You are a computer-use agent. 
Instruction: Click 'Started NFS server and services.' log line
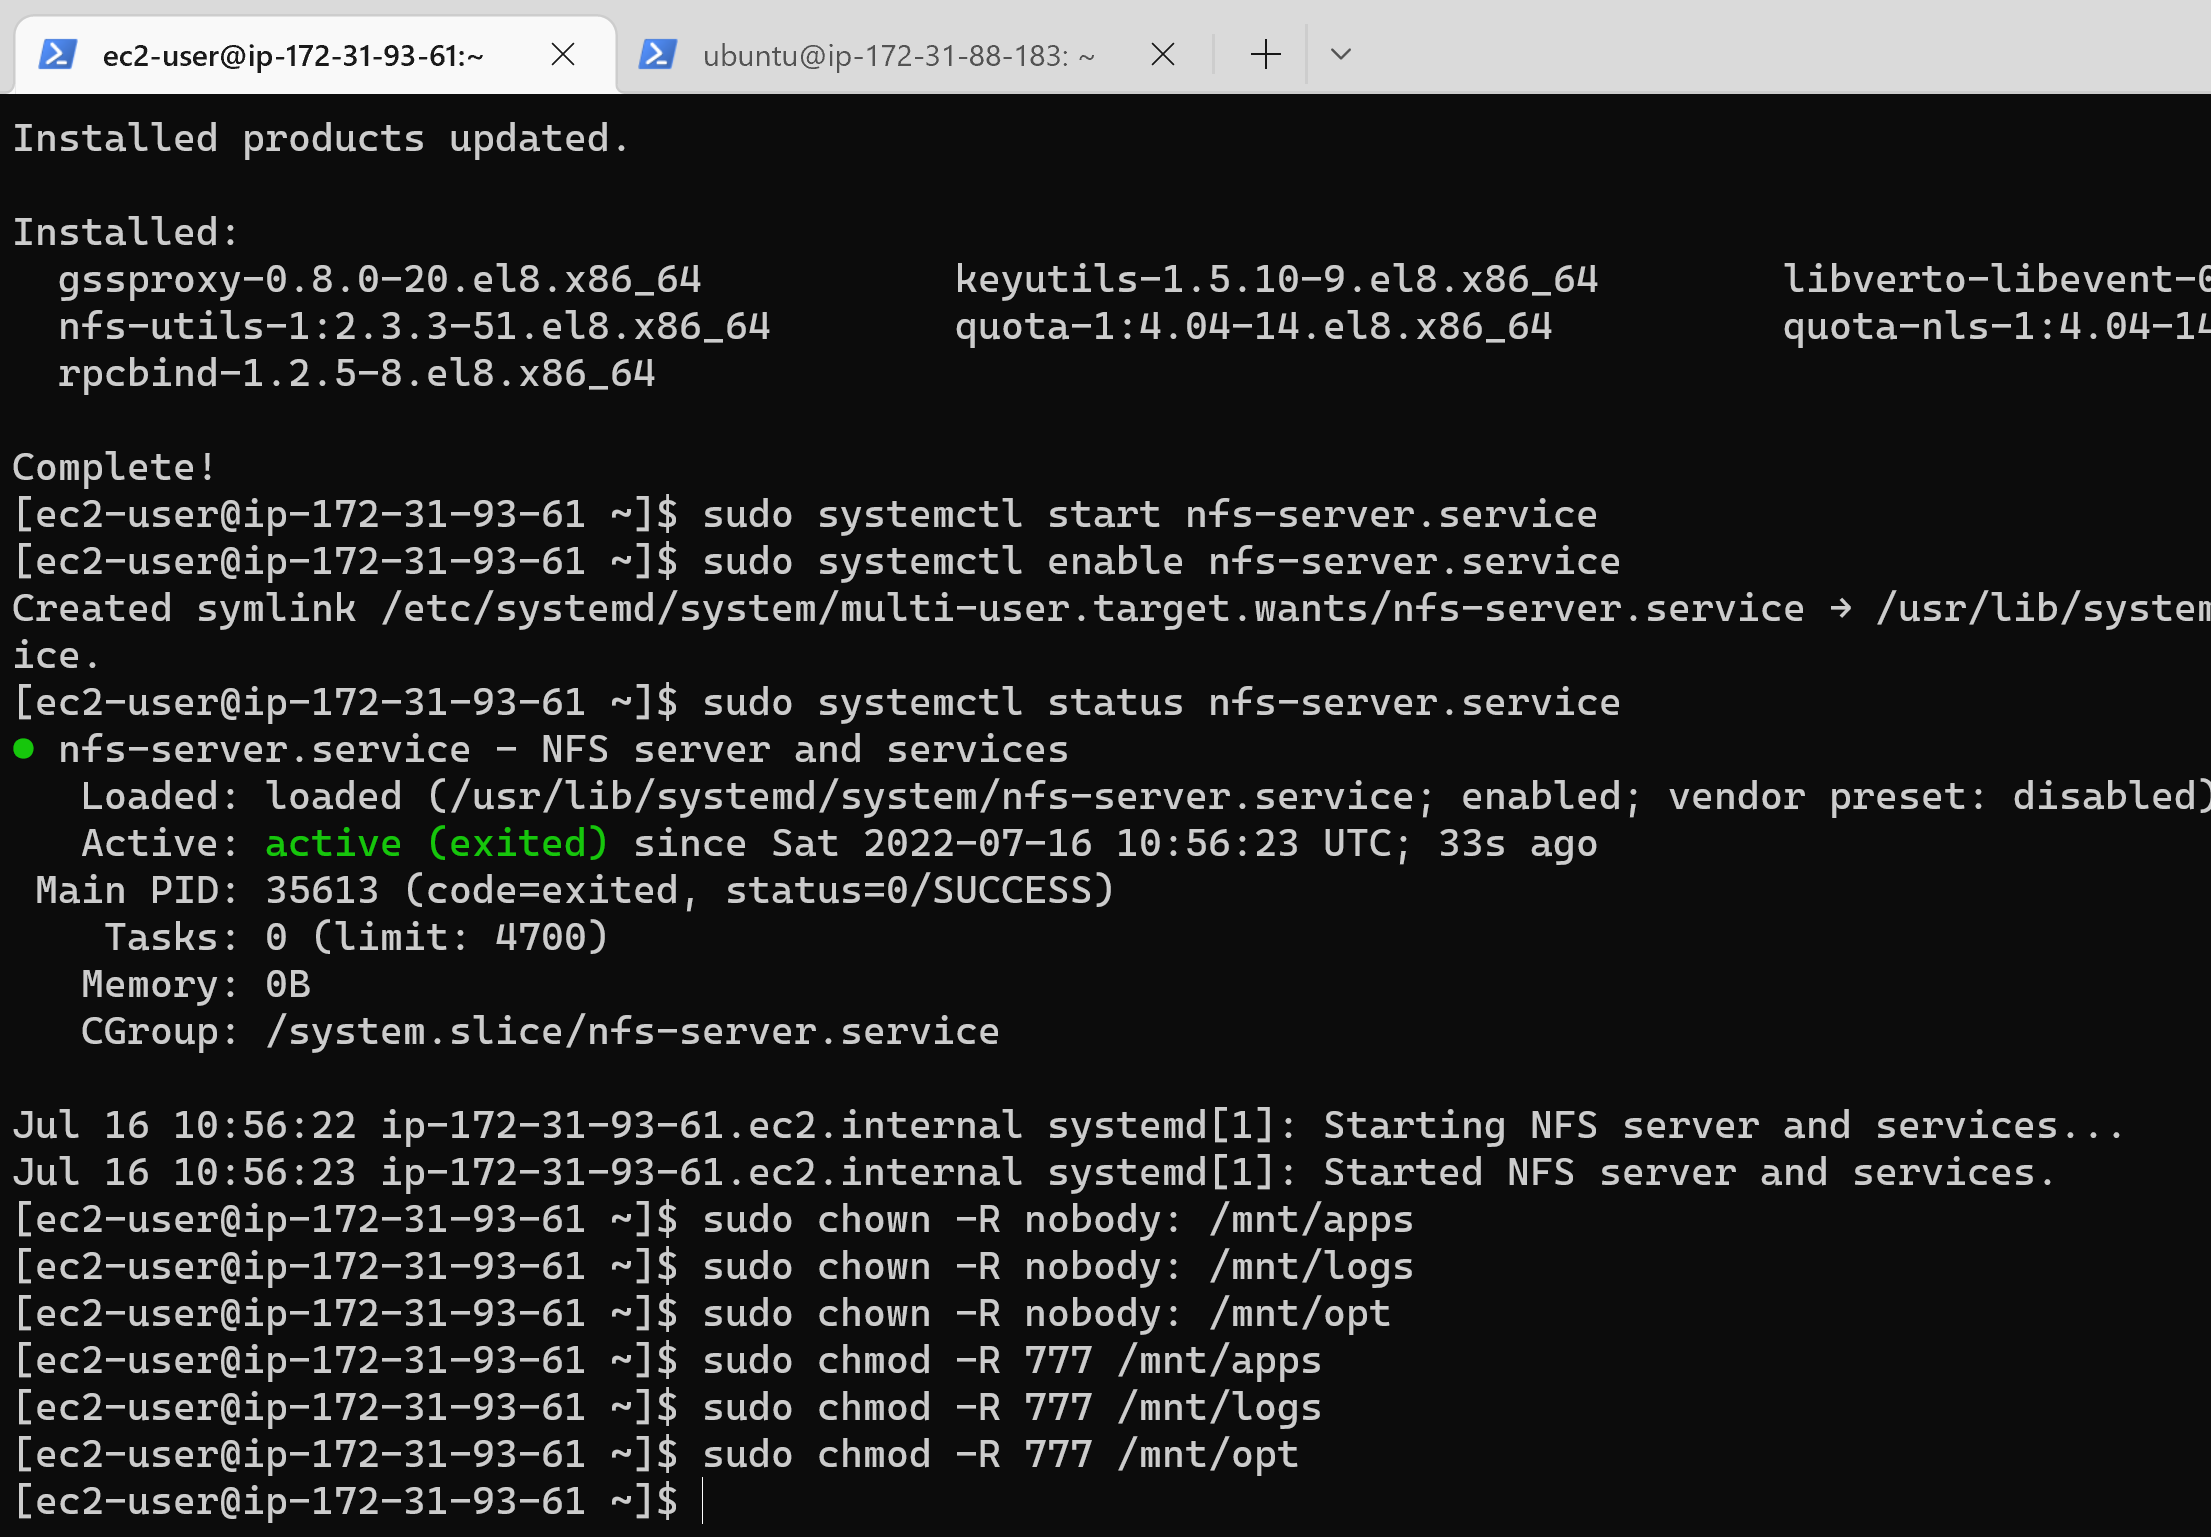[1688, 1172]
